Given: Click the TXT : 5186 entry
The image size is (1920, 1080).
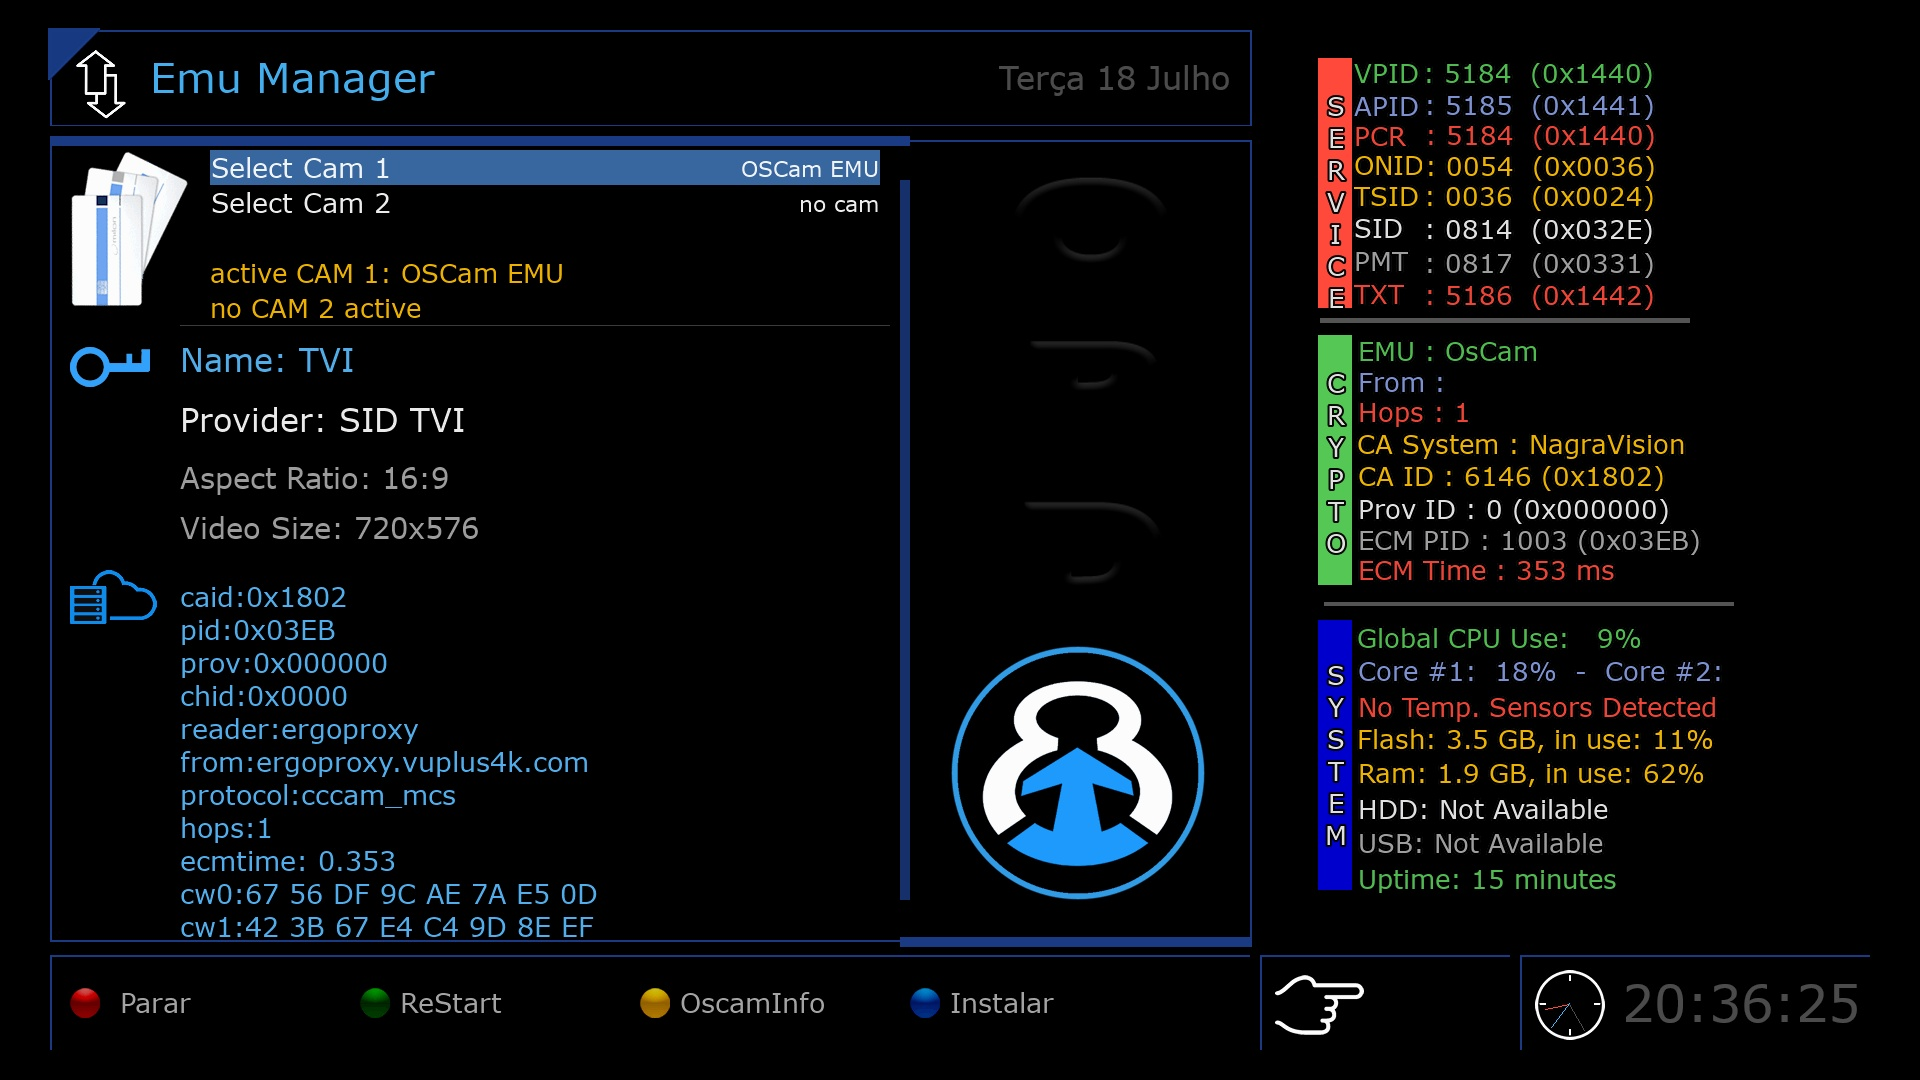Looking at the screenshot, I should [1503, 296].
